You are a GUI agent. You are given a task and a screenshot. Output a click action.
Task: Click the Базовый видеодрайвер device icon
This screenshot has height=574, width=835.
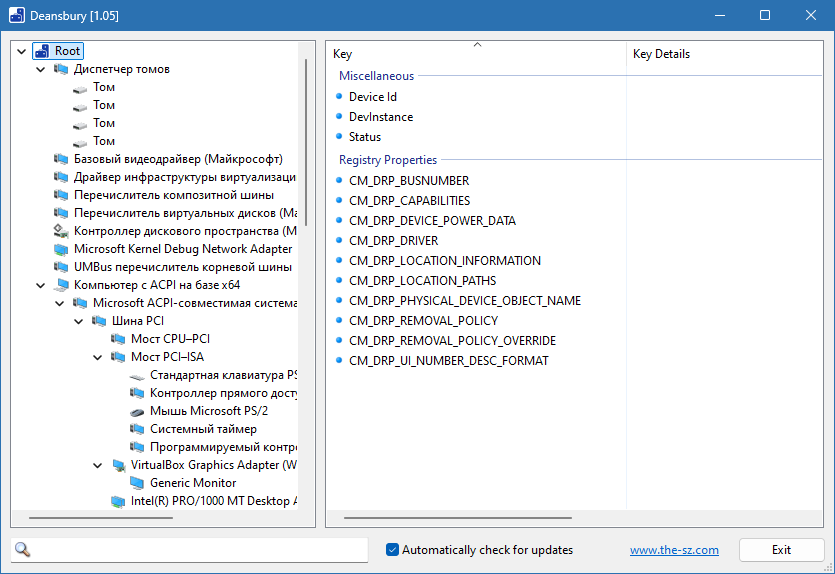tap(61, 159)
